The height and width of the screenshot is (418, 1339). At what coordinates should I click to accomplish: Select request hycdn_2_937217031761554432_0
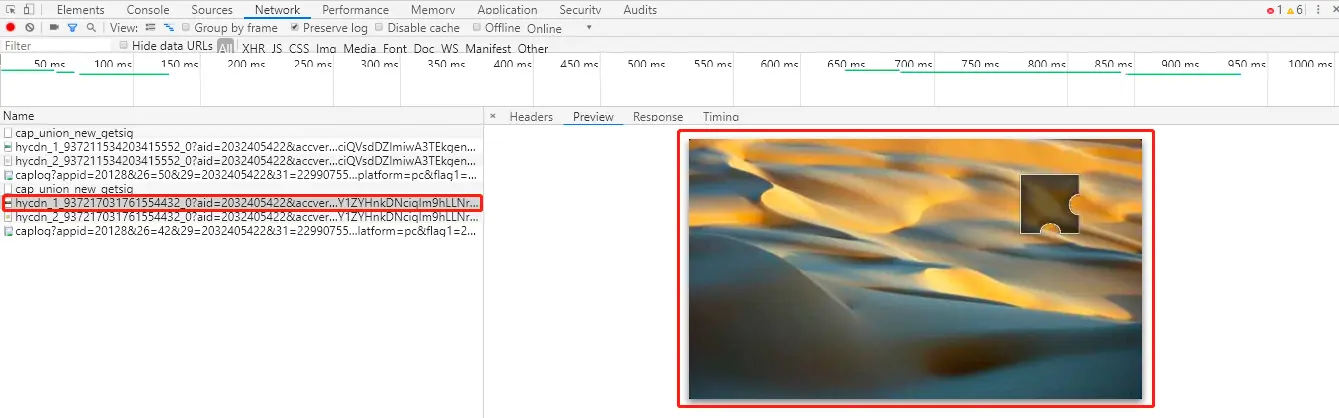pos(241,217)
